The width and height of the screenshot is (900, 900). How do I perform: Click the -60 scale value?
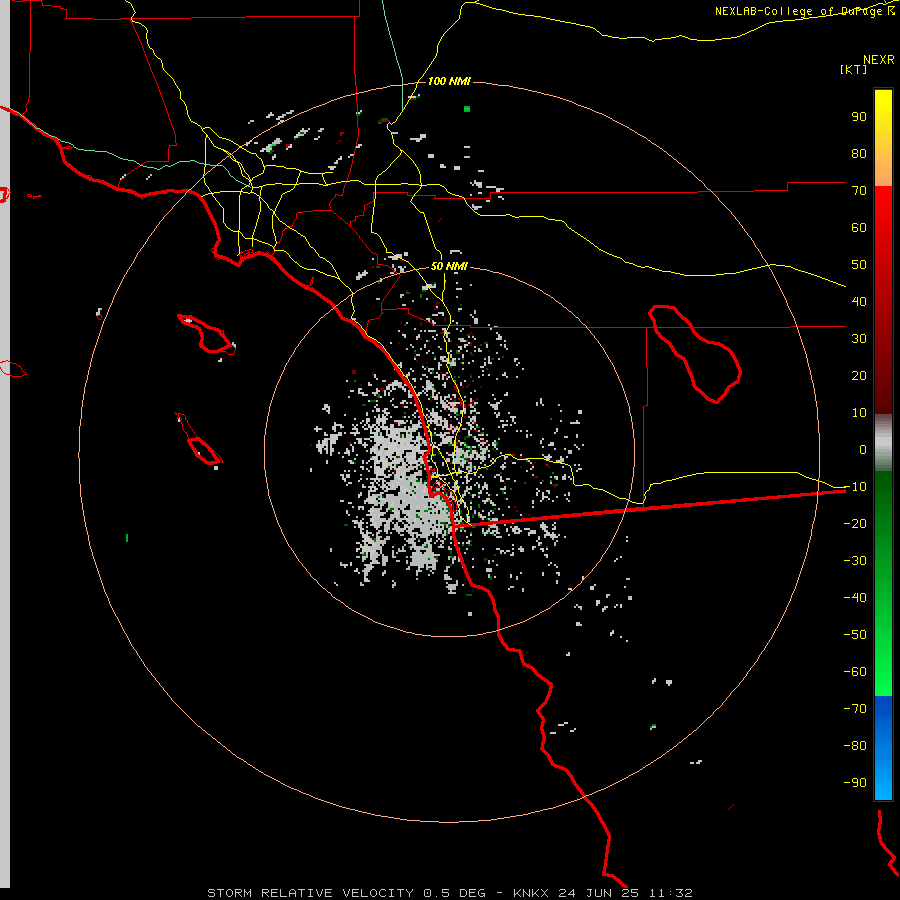coord(855,672)
